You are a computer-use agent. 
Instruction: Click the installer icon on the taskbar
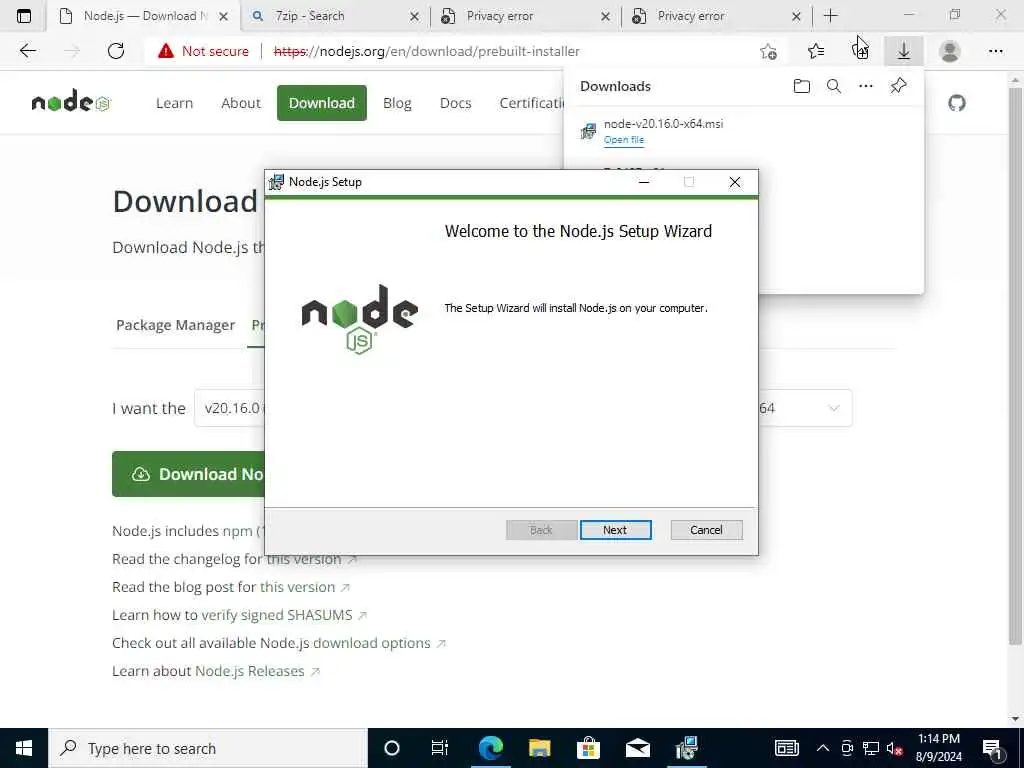[x=686, y=748]
